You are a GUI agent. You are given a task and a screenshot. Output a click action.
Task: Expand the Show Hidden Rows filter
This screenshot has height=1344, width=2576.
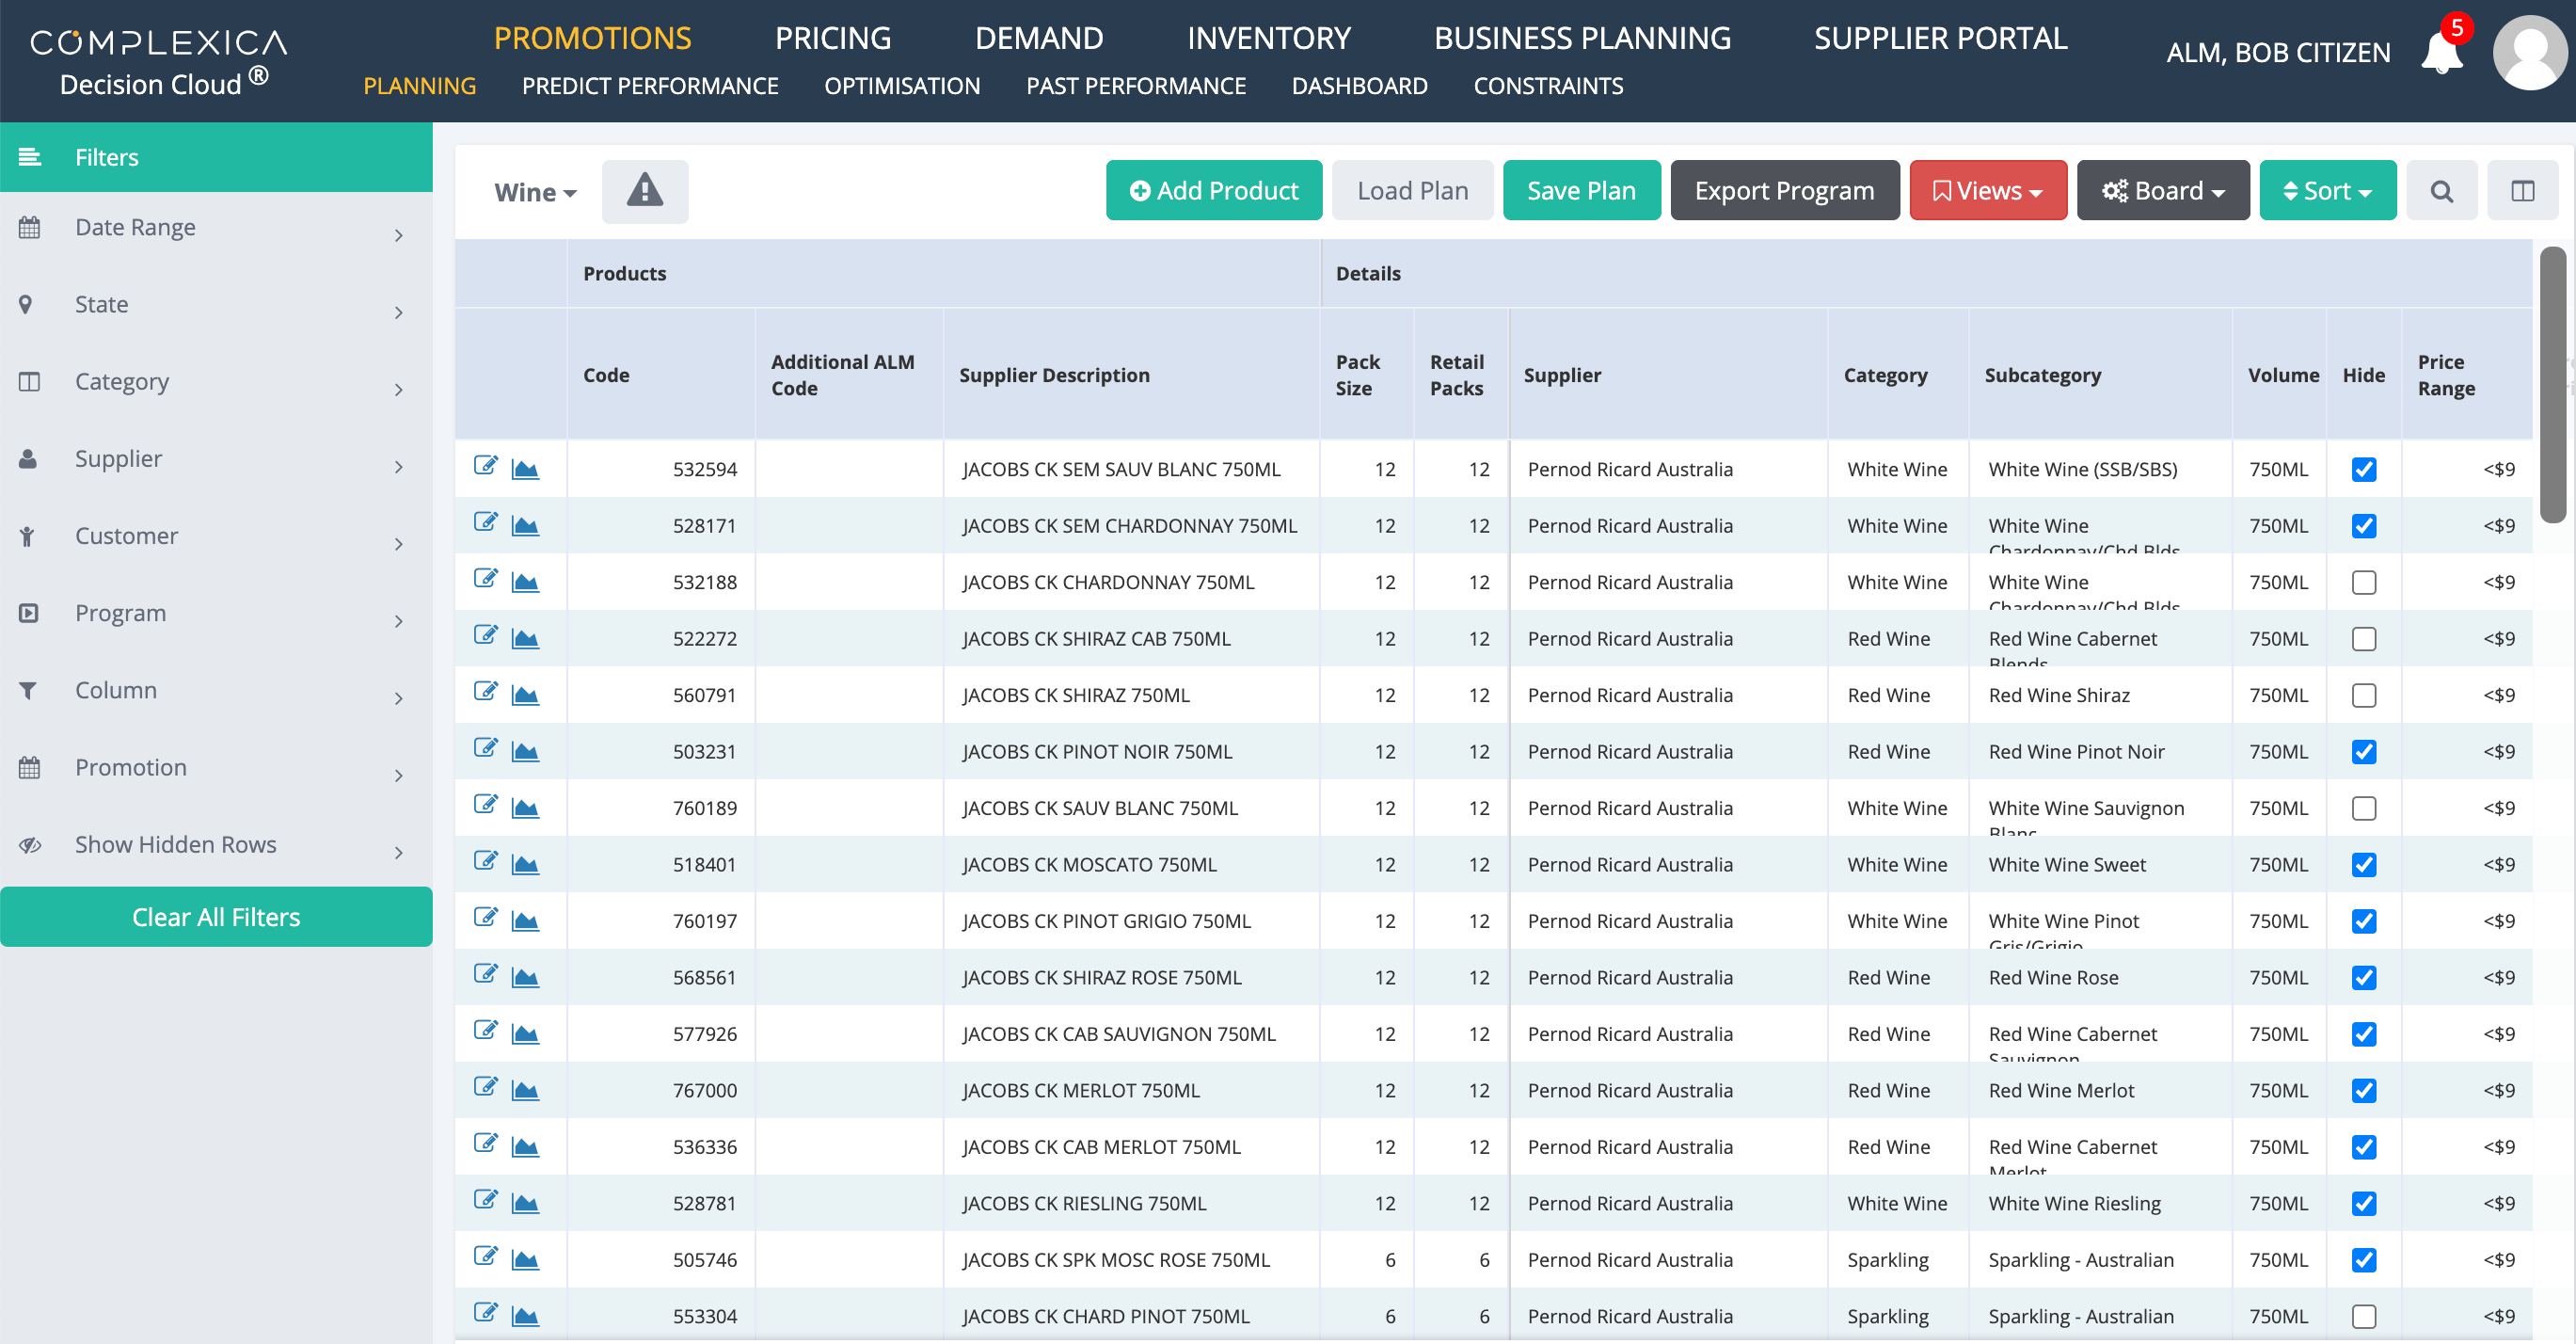[216, 845]
